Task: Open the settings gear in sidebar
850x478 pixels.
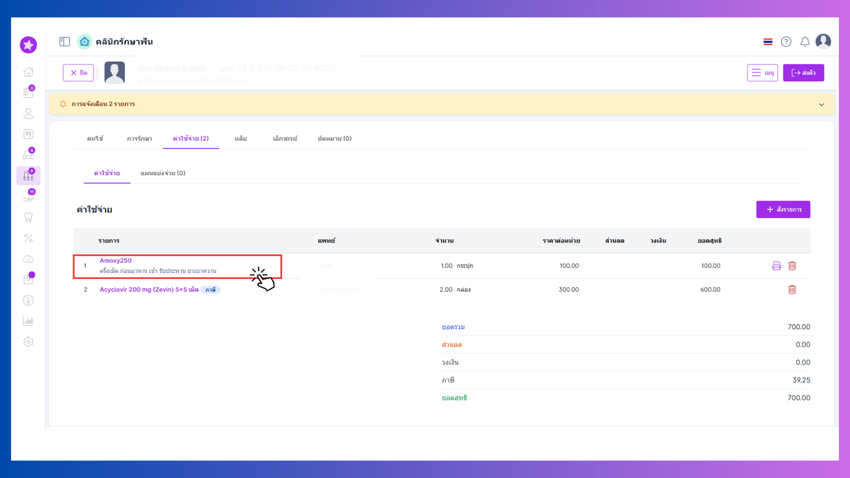Action: pyautogui.click(x=28, y=342)
